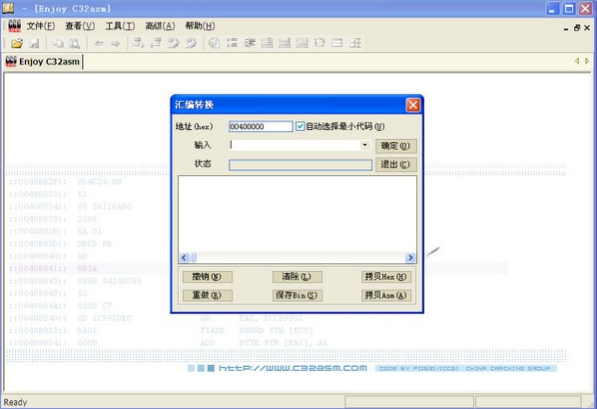Click the dialog list scroll-left arrow
The width and height of the screenshot is (597, 409).
[184, 258]
